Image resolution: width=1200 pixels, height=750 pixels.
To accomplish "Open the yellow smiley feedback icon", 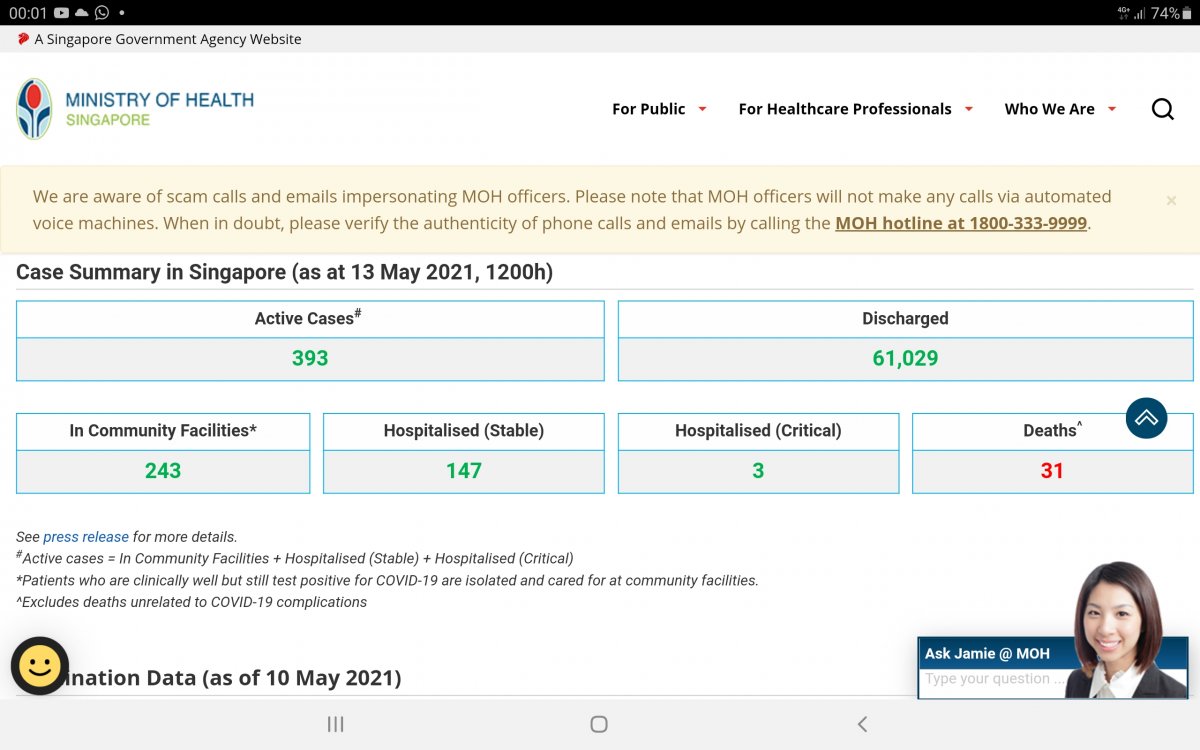I will (x=40, y=666).
